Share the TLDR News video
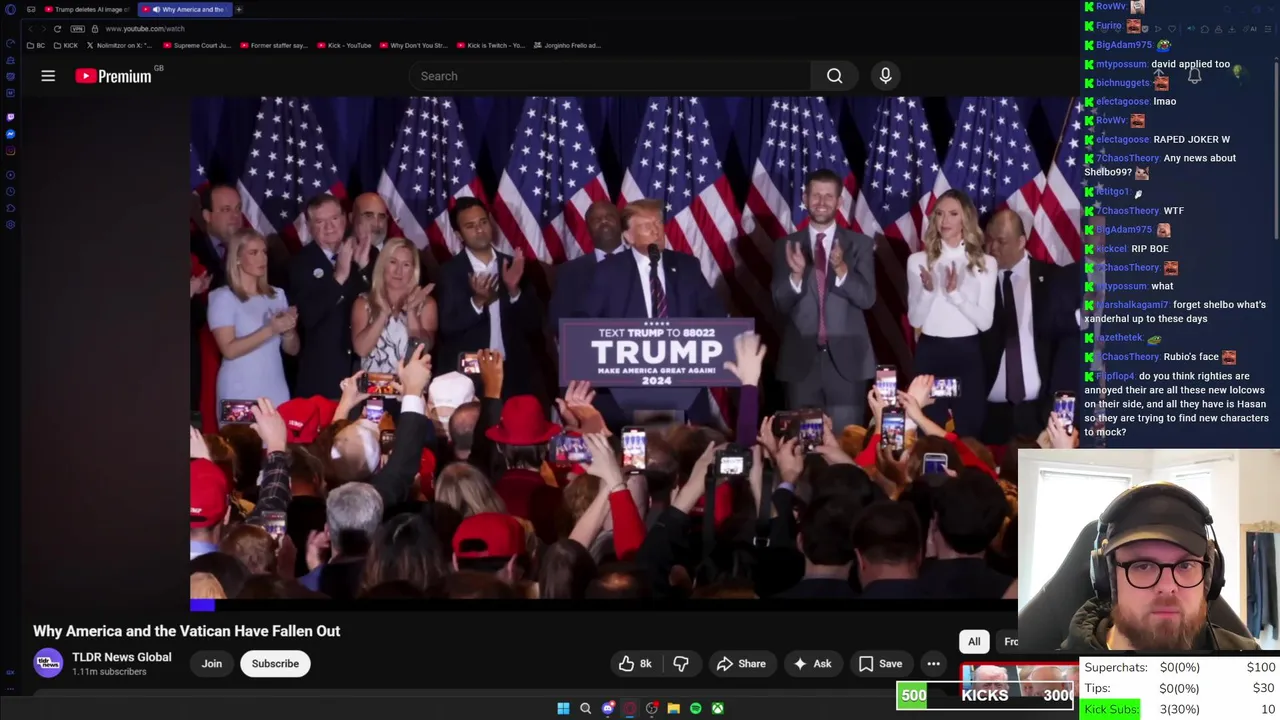 [741, 663]
